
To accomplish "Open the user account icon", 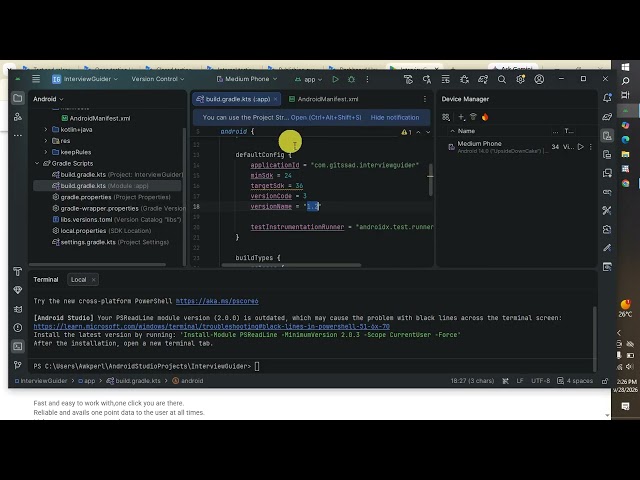I will pyautogui.click(x=539, y=79).
